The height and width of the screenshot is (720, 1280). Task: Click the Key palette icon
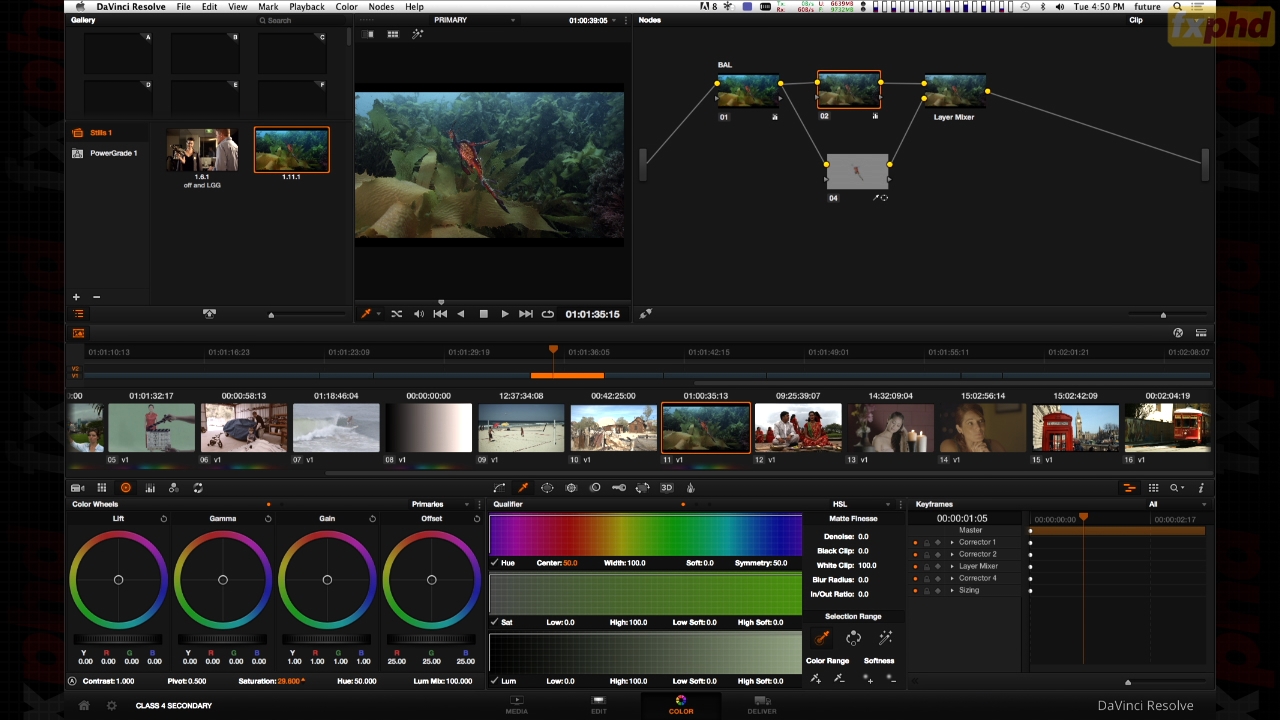pyautogui.click(x=619, y=488)
